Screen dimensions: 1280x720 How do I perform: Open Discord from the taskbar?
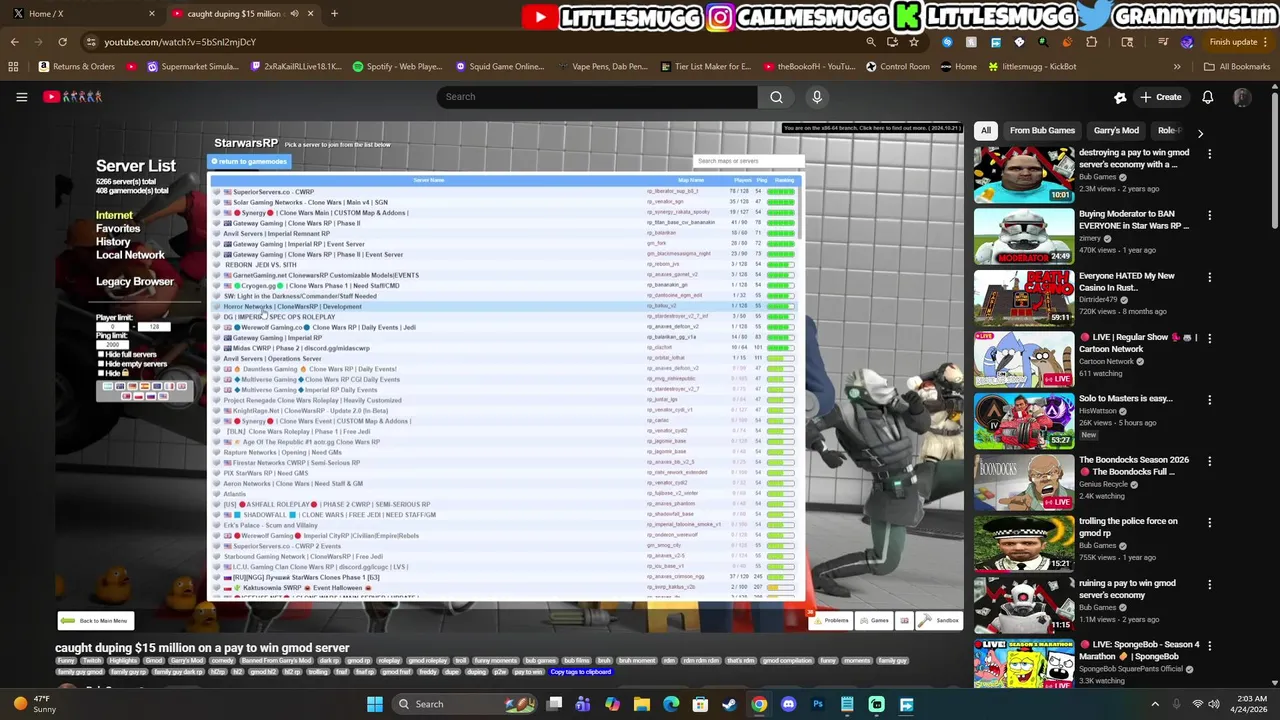coord(788,704)
